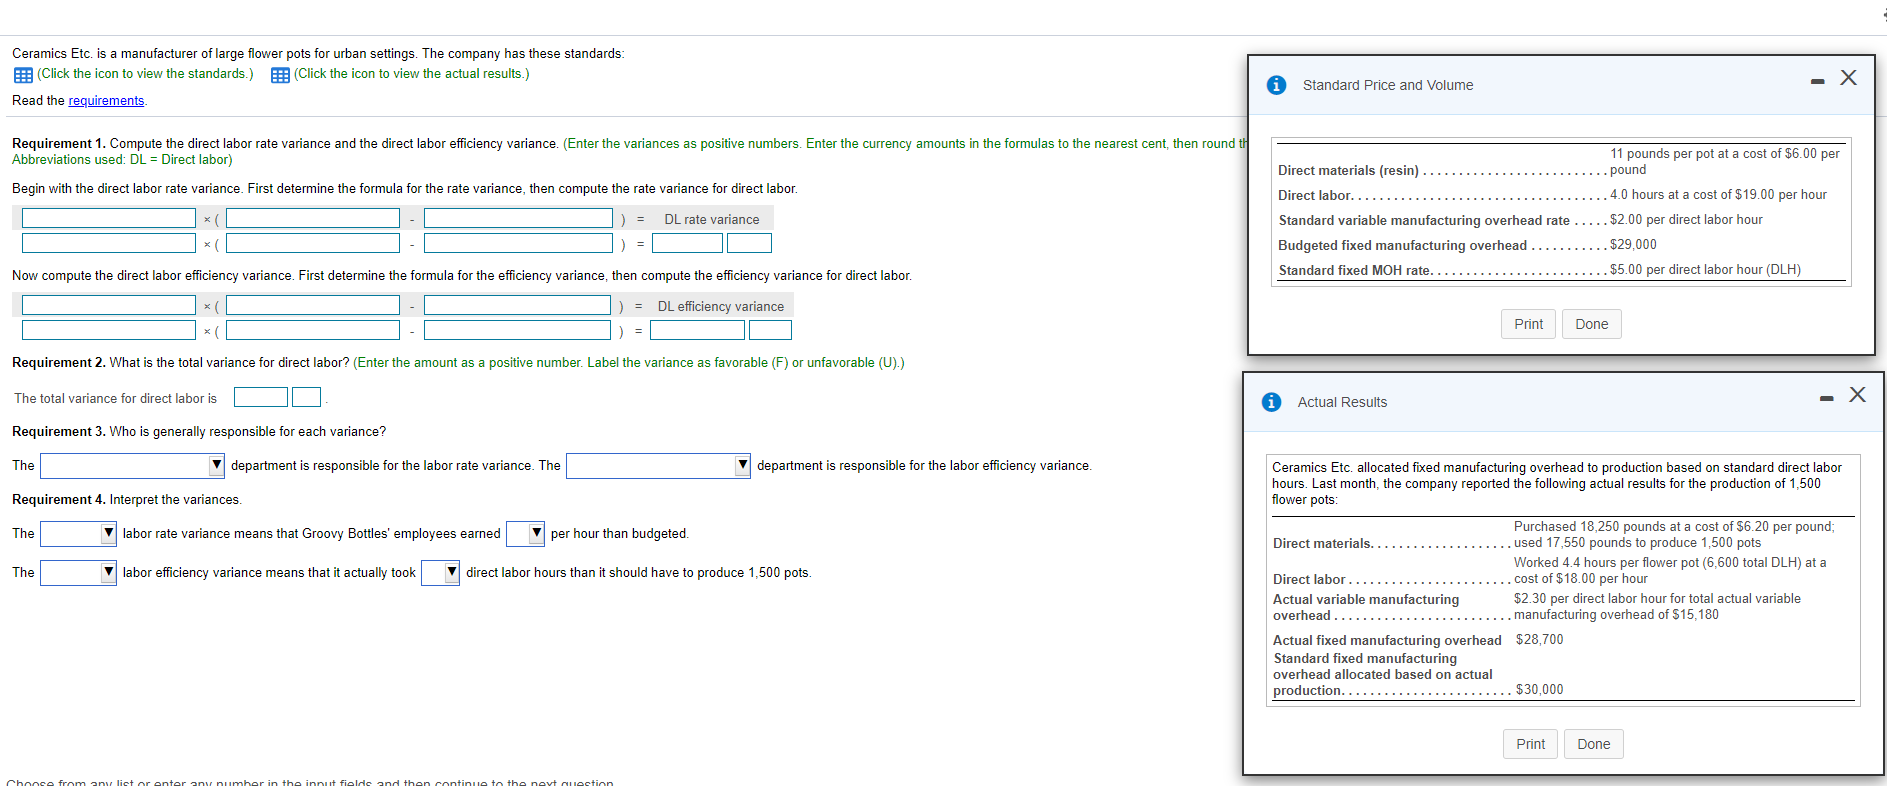Click the '$30,000' allocated overhead value
Image resolution: width=1887 pixels, height=786 pixels.
tap(1539, 690)
